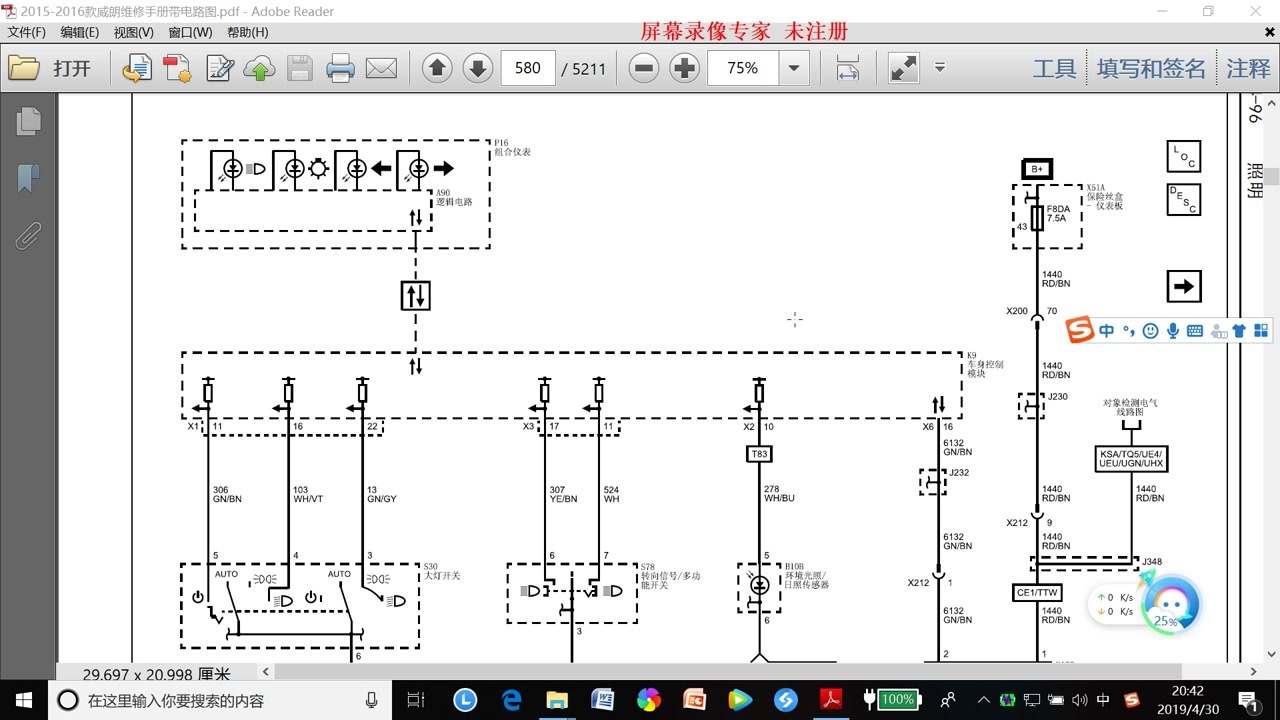Open Adobe Reader taskbar icon
Screen dimensions: 1280x720
pos(832,700)
